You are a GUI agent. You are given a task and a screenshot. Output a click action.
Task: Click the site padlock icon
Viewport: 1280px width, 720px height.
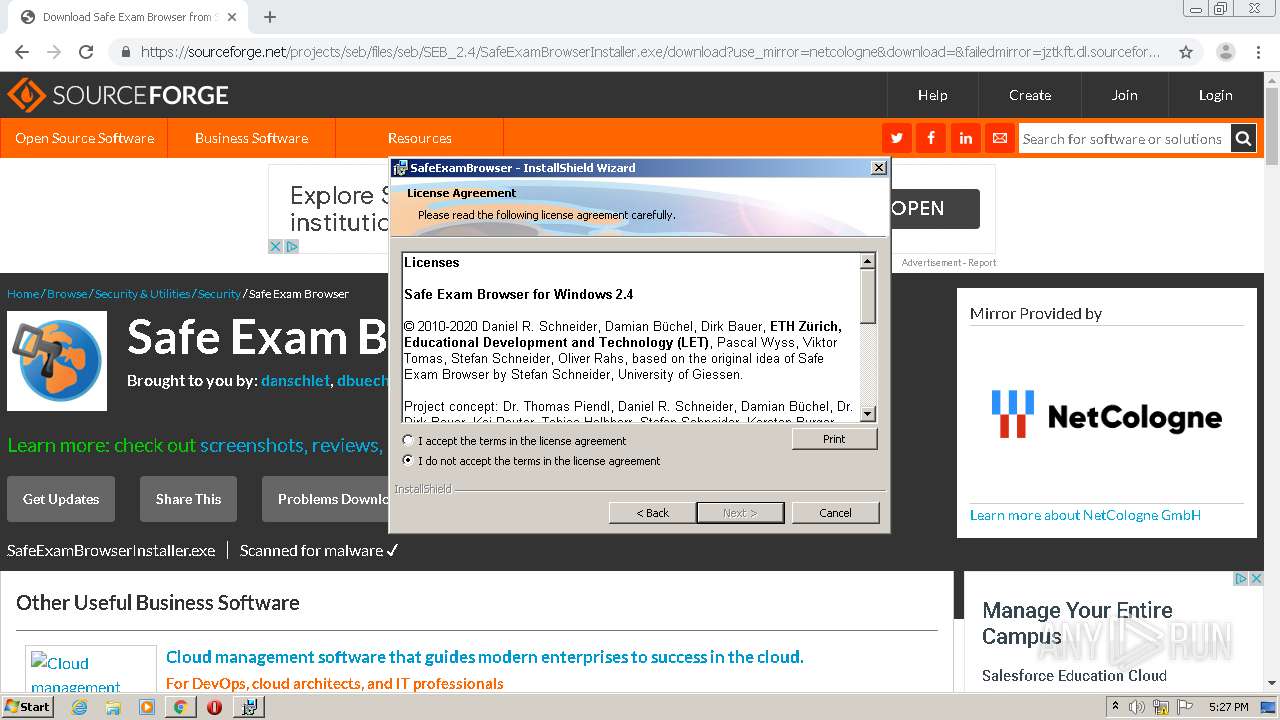[x=126, y=52]
